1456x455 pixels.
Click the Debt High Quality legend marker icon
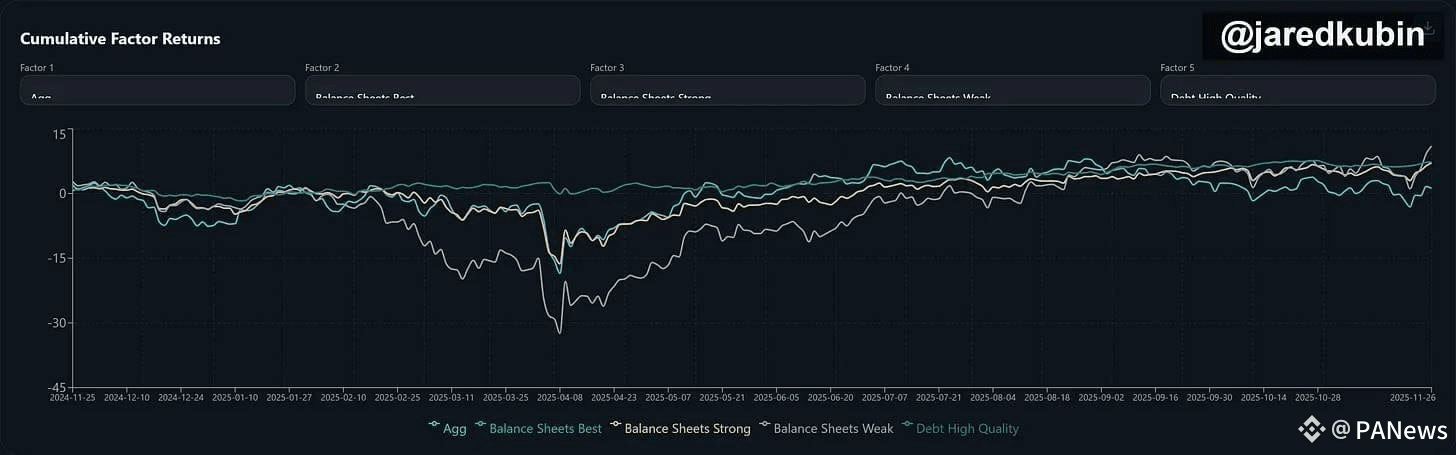tap(908, 428)
